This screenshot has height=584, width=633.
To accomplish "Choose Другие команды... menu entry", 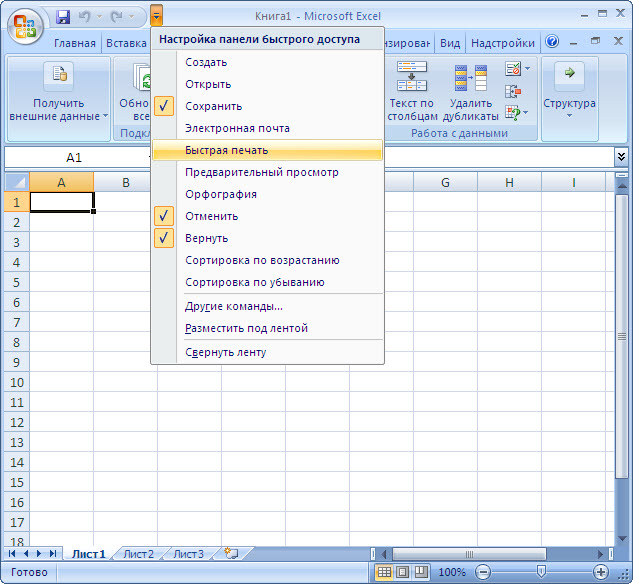I will coord(268,306).
